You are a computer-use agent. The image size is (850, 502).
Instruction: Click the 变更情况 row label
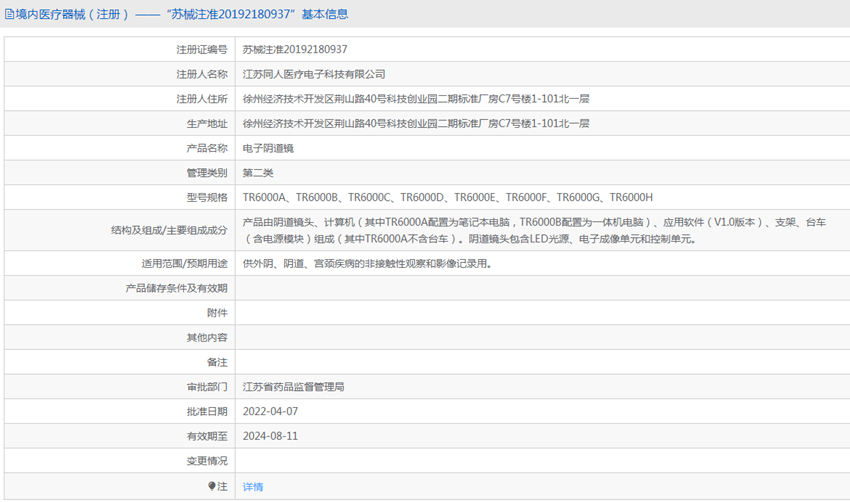207,461
